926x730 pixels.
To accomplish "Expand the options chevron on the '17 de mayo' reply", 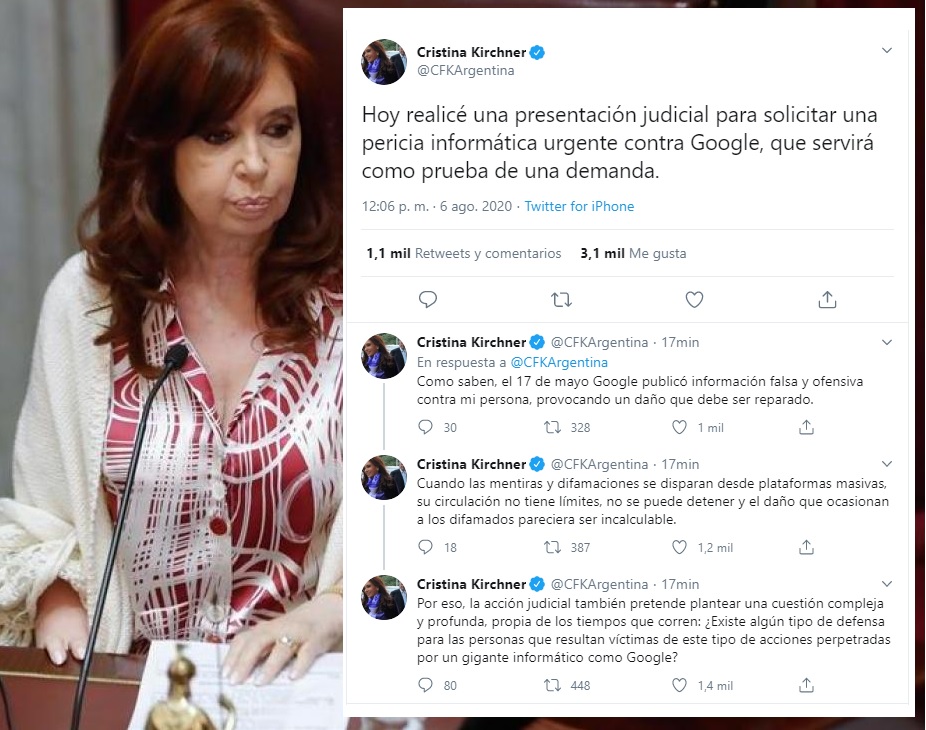I will (x=886, y=343).
